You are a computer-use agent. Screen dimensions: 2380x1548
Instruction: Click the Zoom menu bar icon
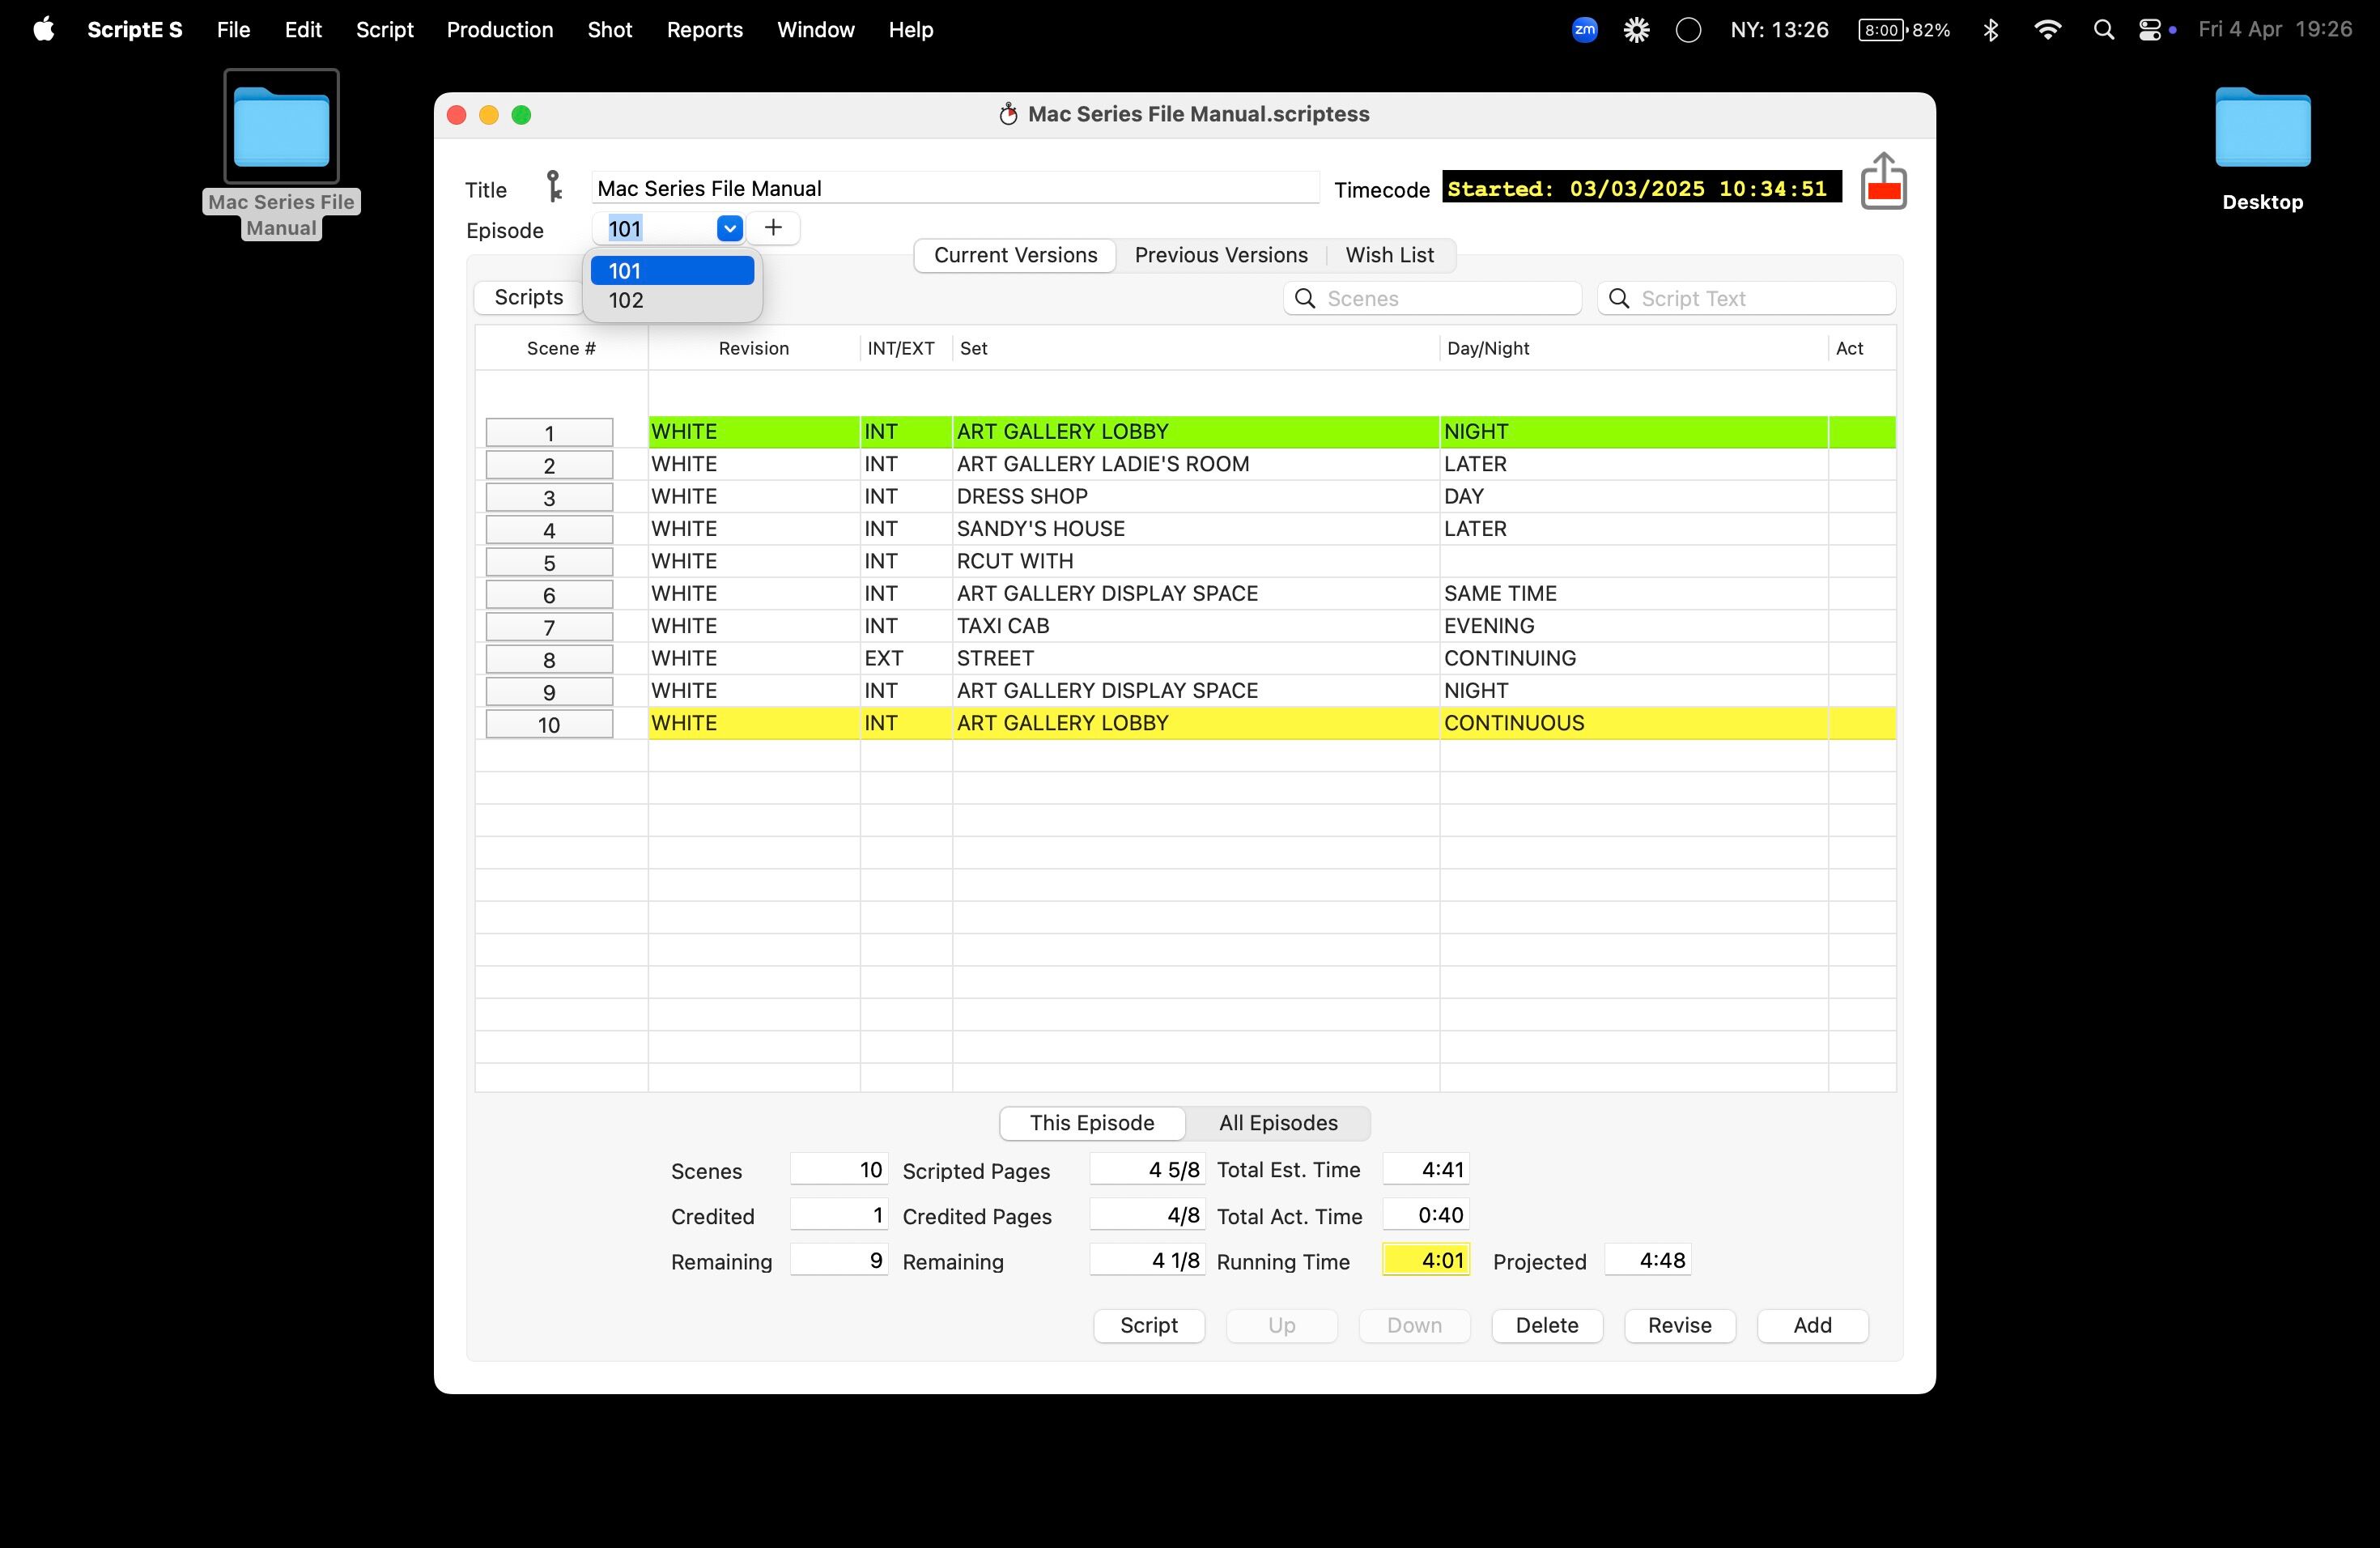pos(1584,30)
